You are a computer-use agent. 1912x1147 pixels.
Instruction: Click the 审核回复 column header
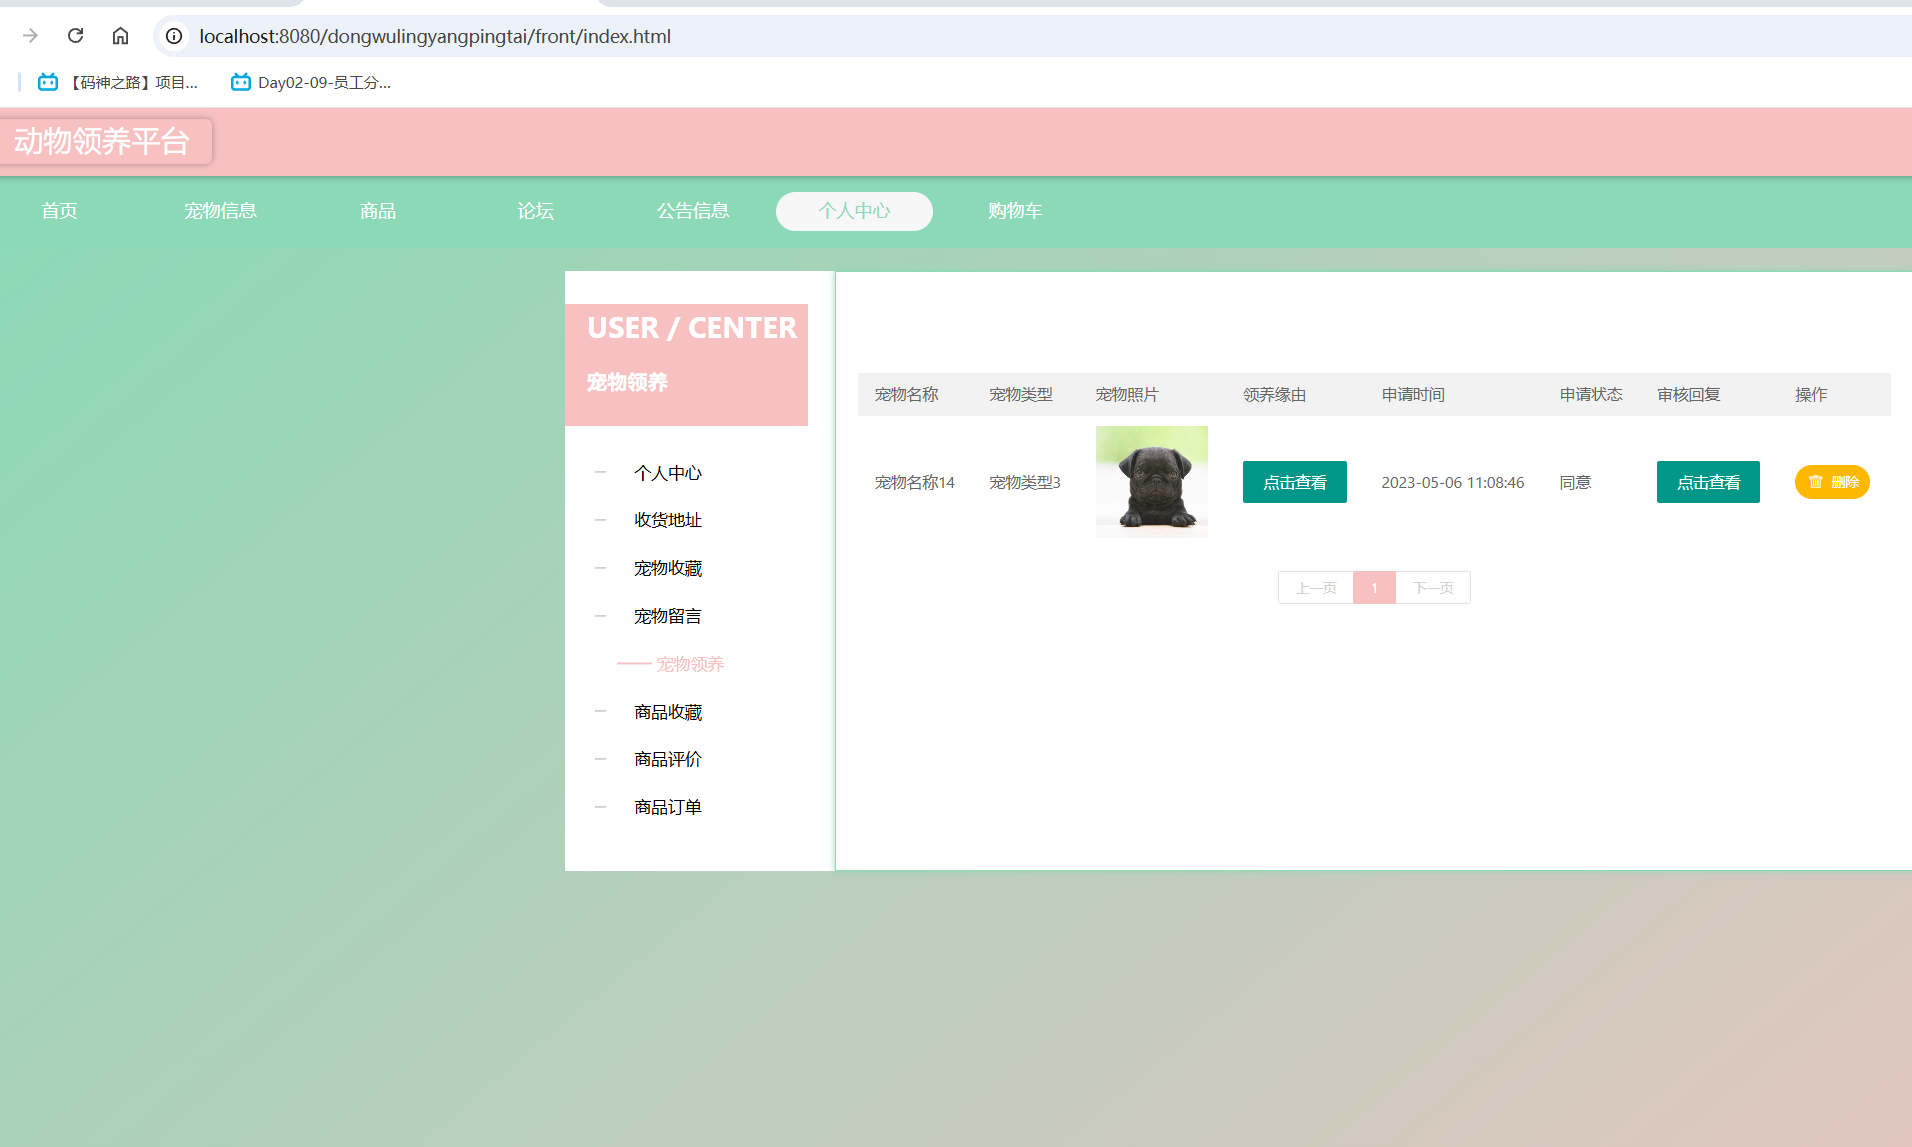(1688, 394)
